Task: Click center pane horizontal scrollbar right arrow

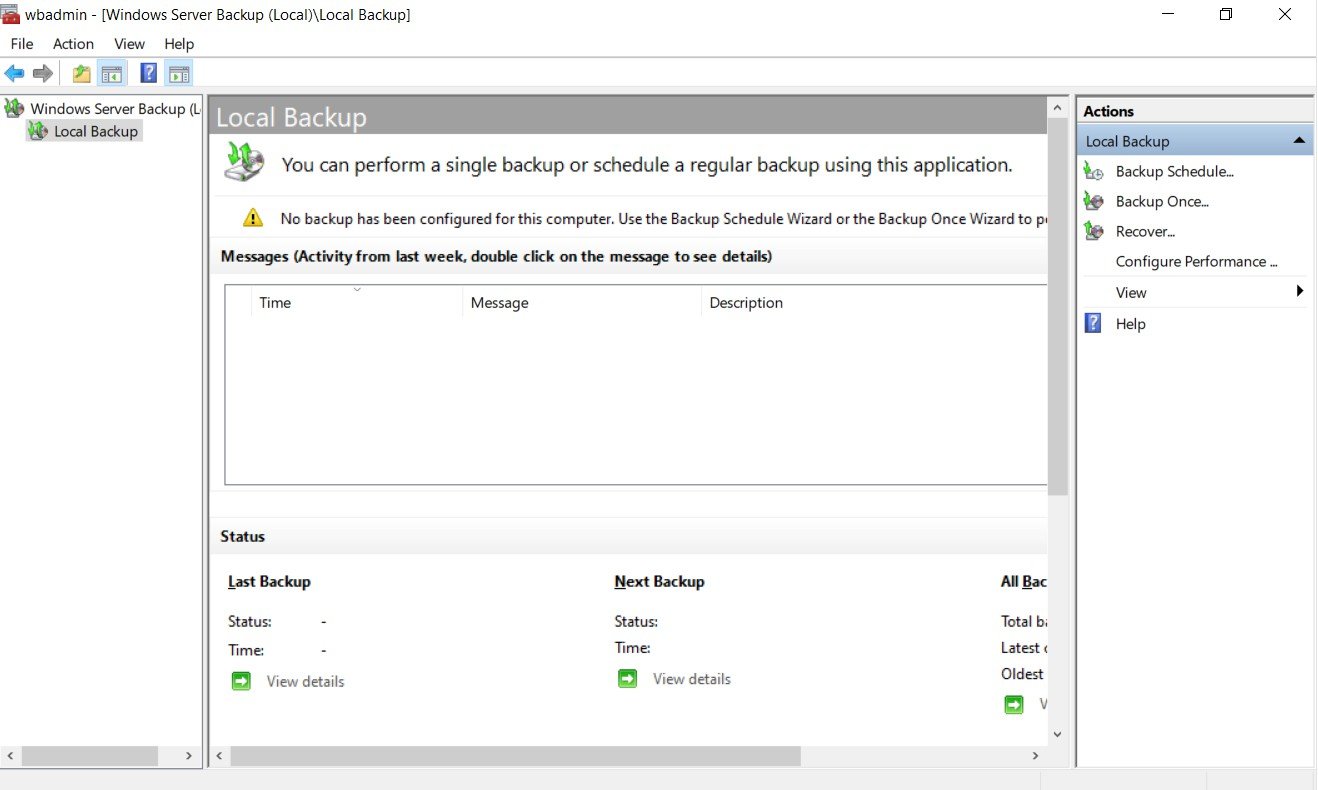Action: (1035, 756)
